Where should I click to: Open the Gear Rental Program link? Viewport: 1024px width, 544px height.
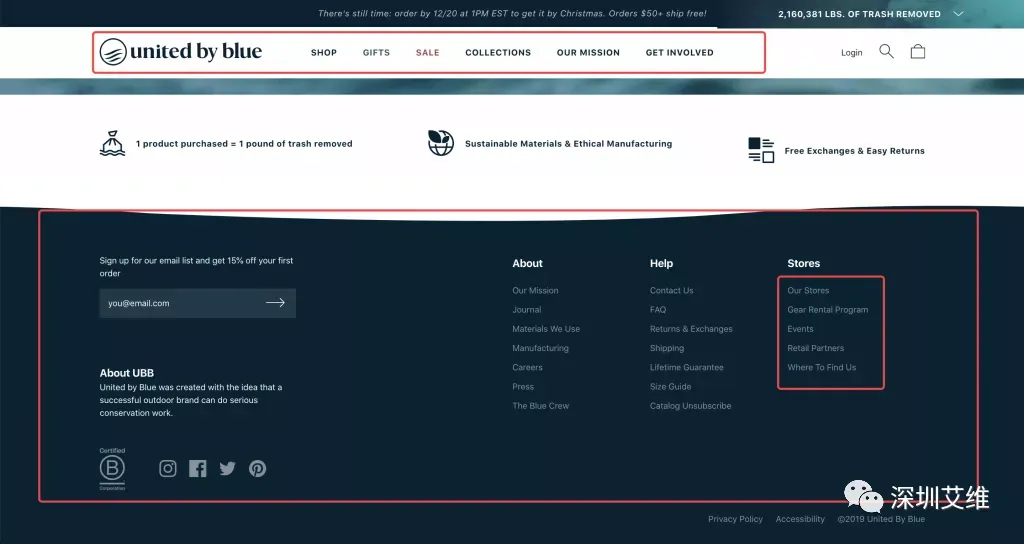click(827, 310)
